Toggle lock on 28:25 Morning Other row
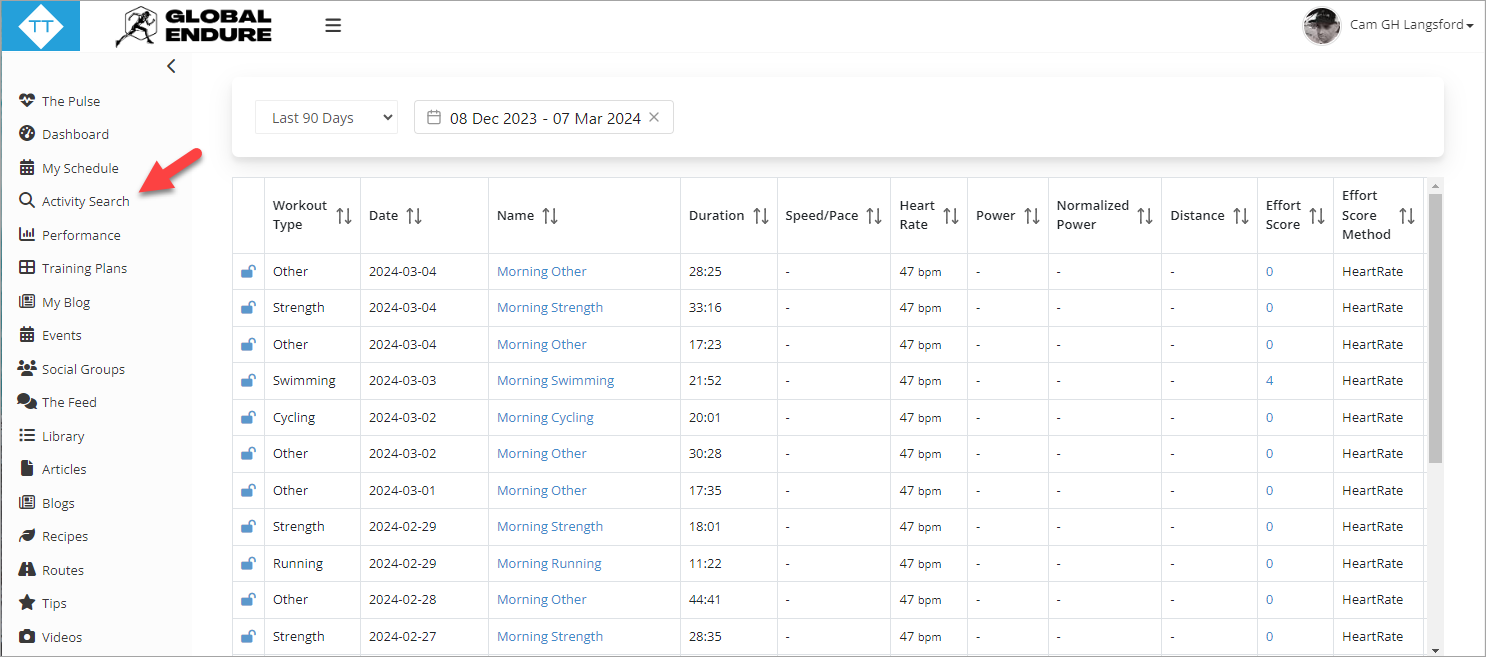The width and height of the screenshot is (1486, 657). pyautogui.click(x=247, y=271)
